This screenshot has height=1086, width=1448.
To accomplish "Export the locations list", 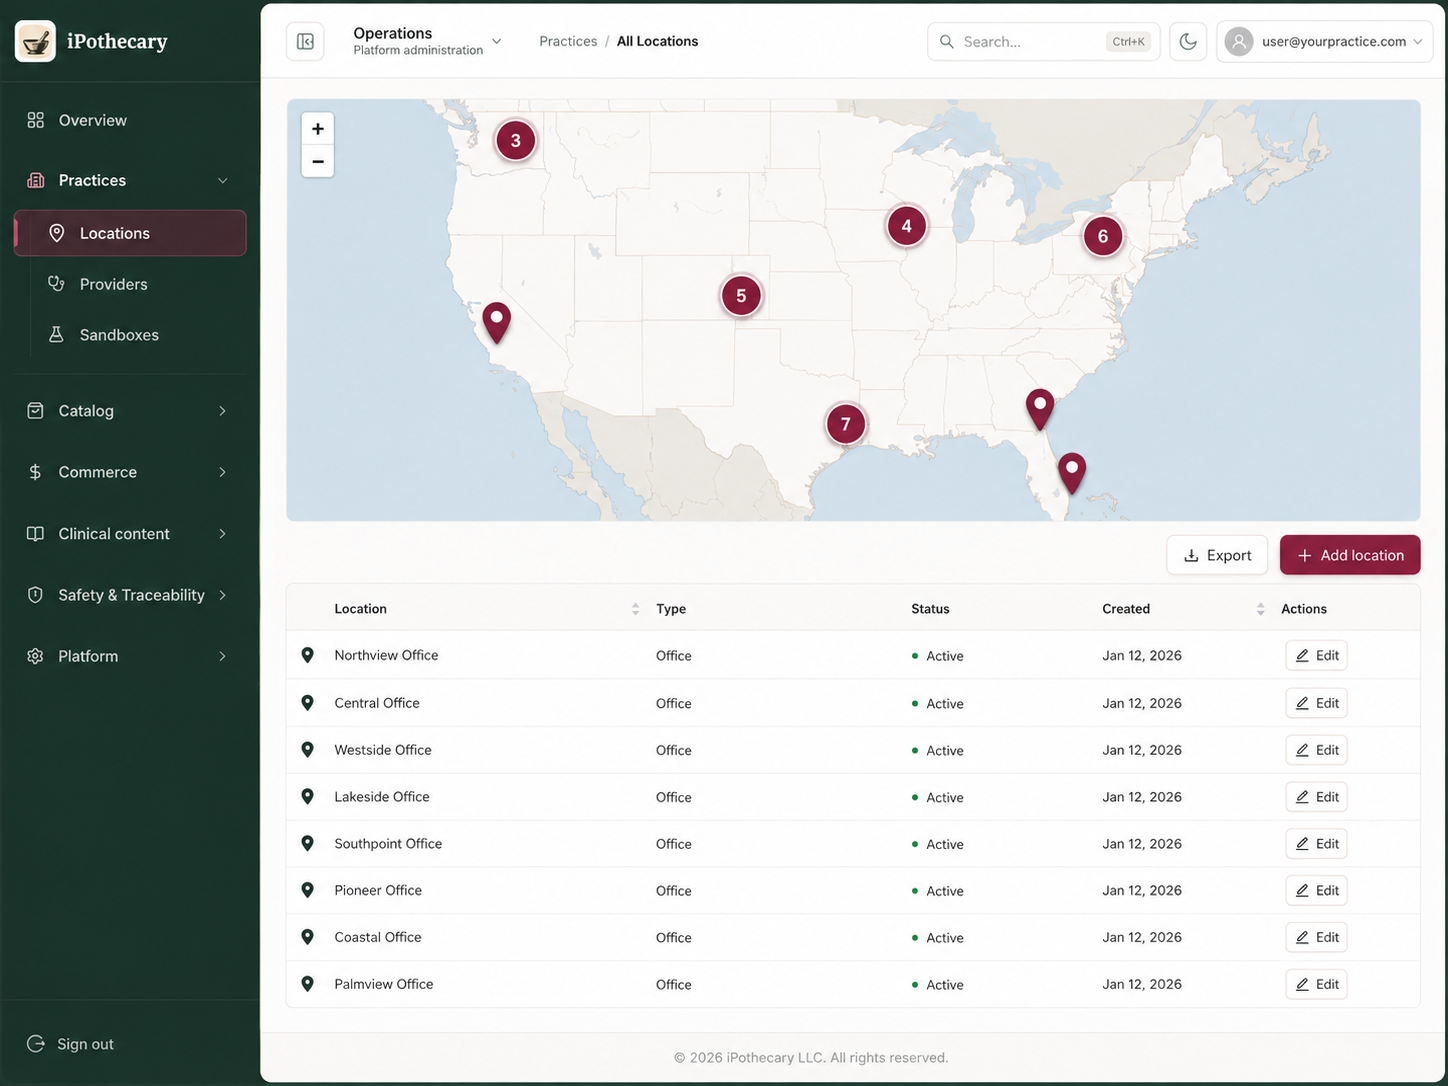I will [1217, 555].
